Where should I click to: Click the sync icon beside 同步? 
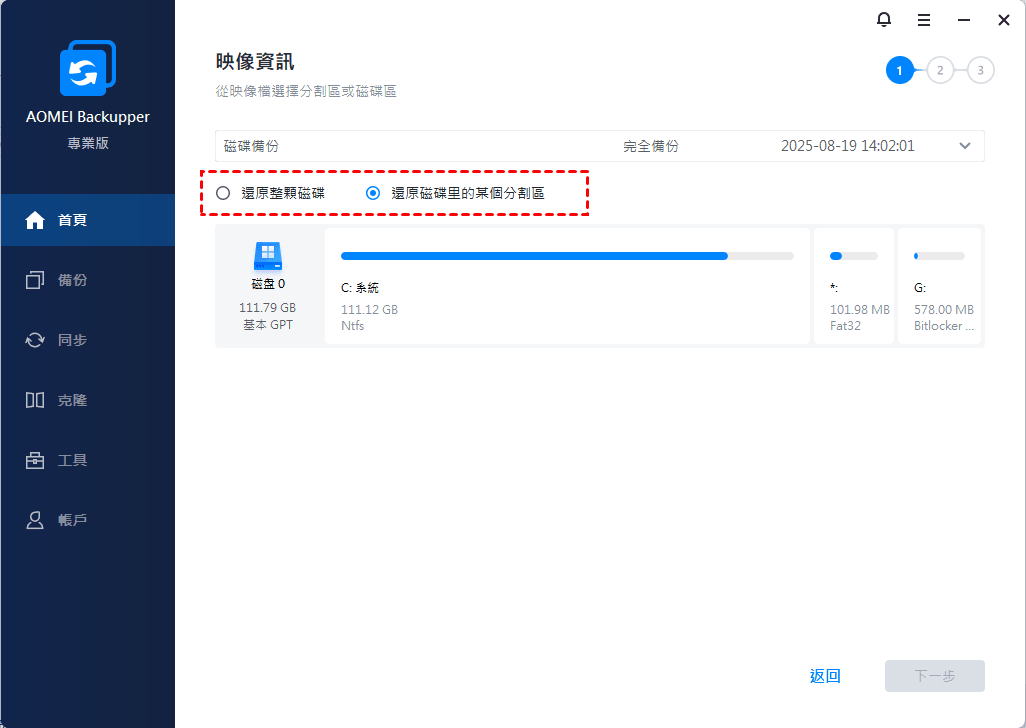[x=35, y=340]
